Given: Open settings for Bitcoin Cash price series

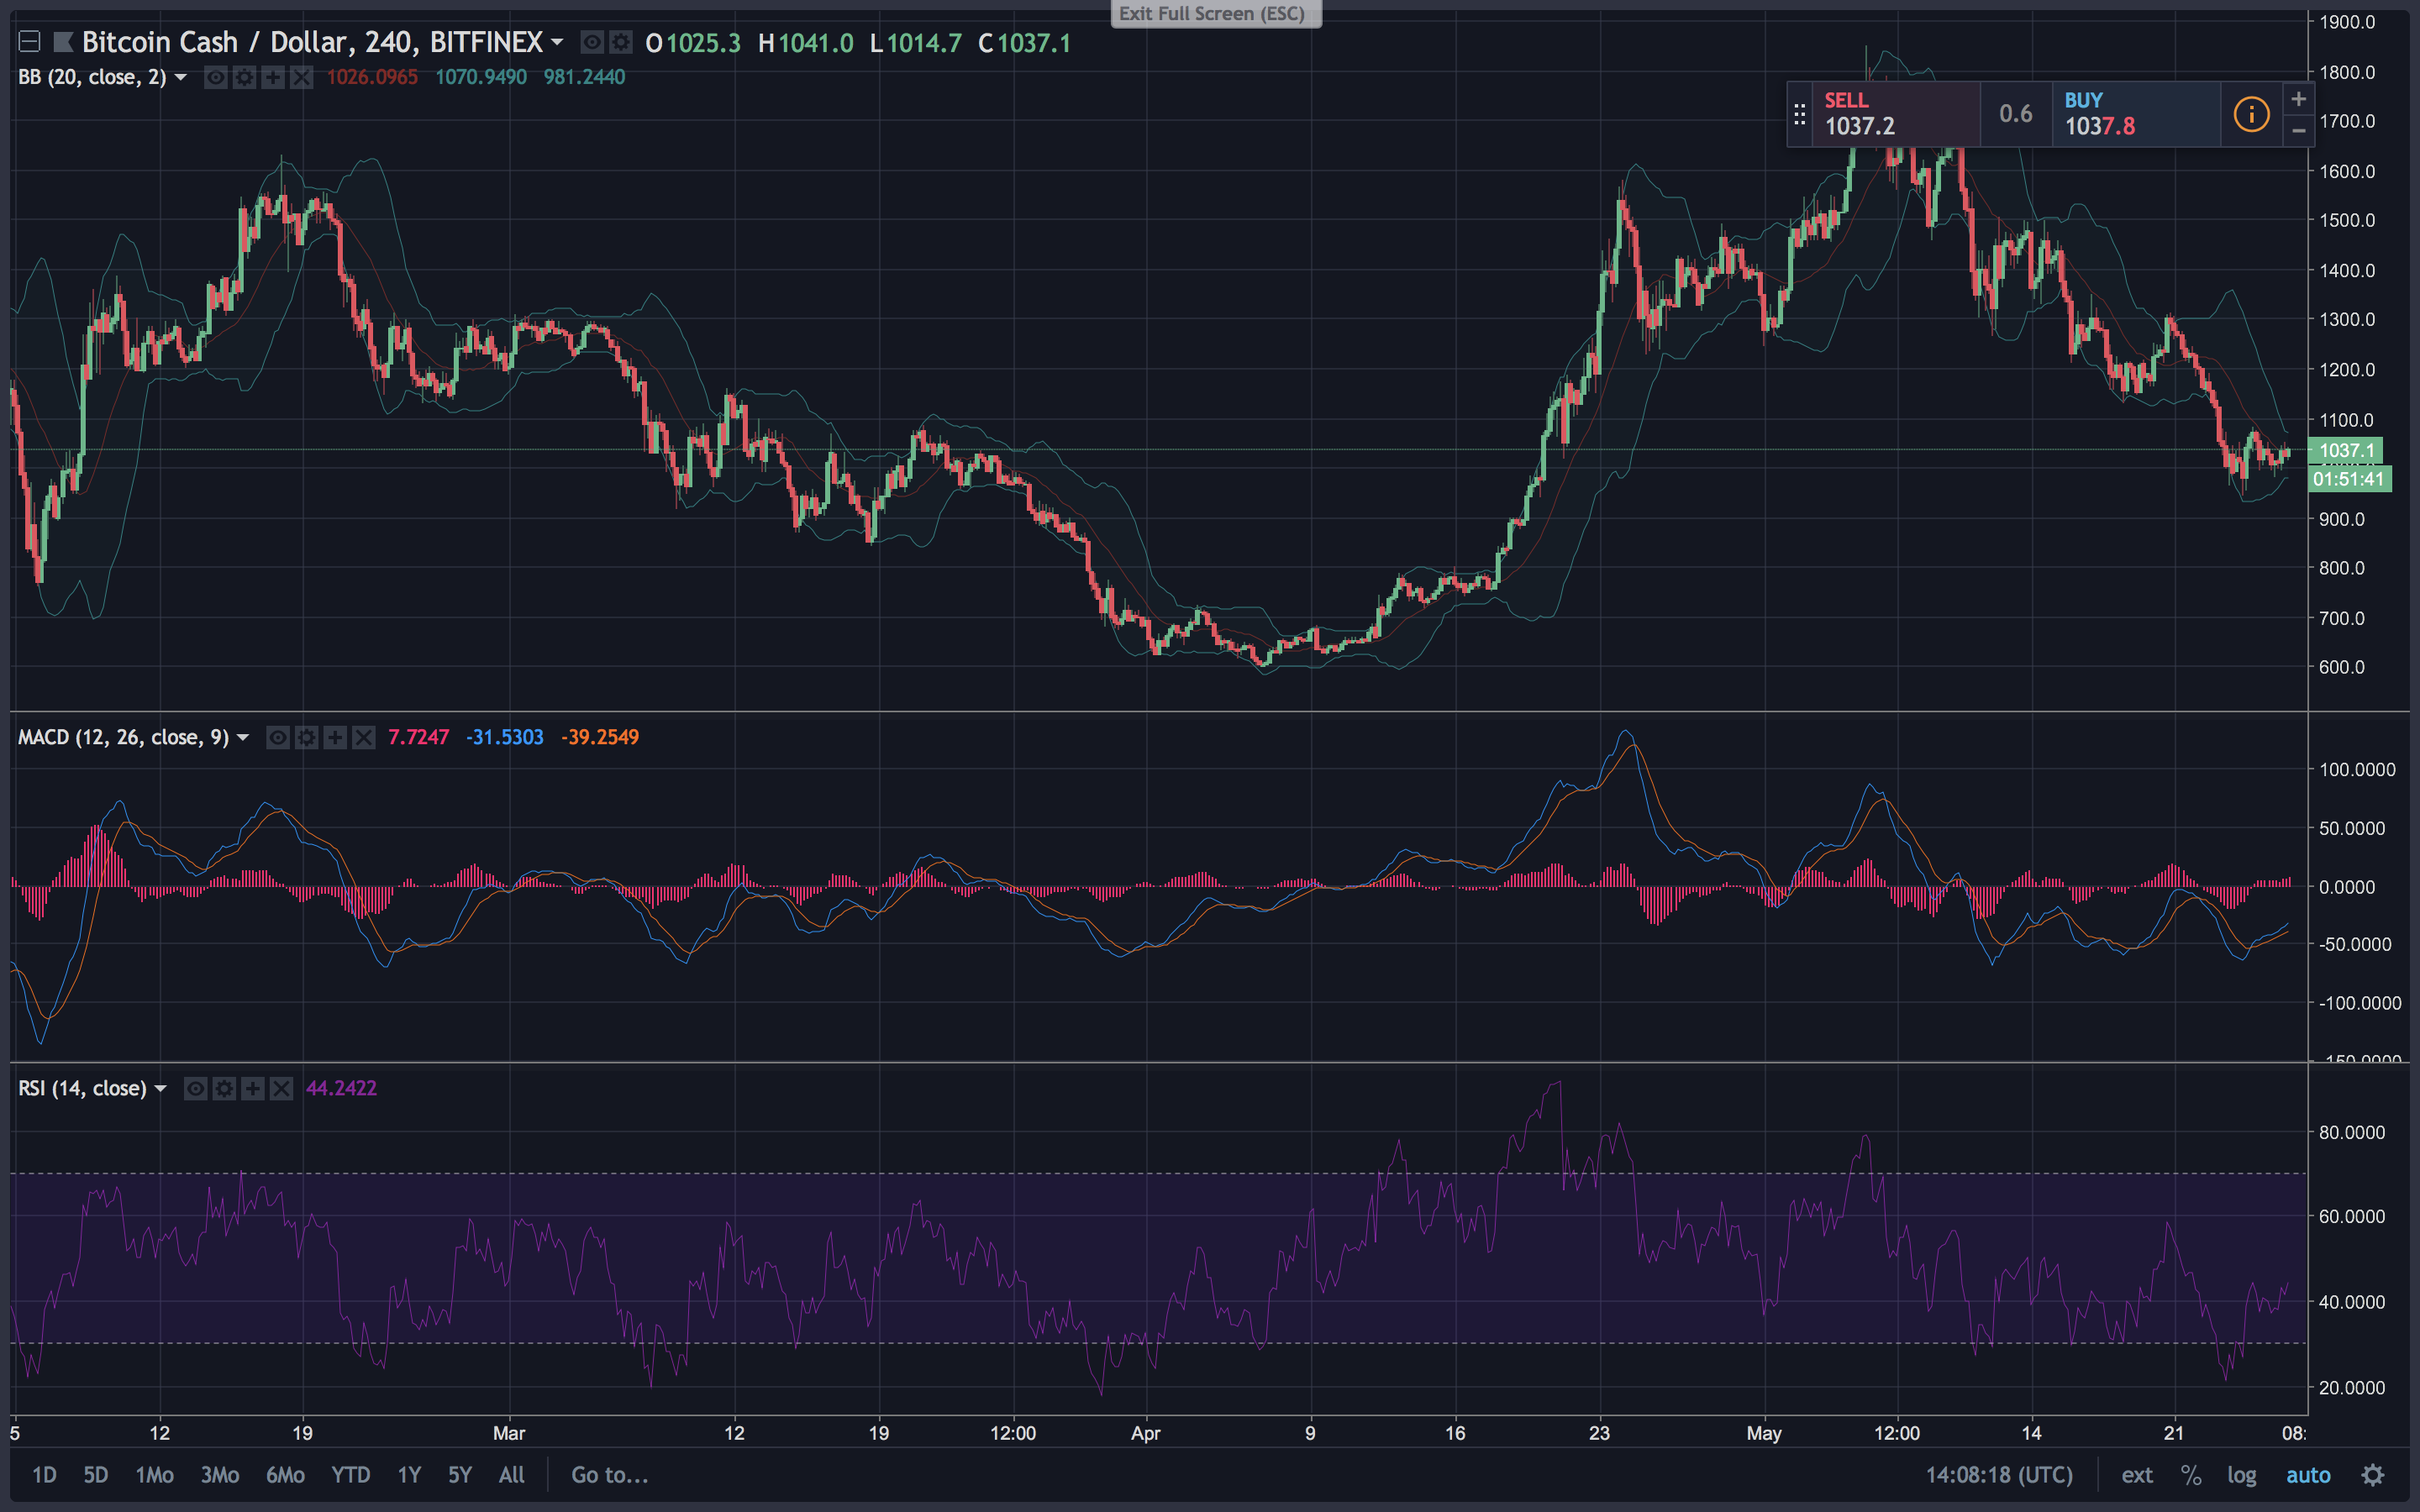Looking at the screenshot, I should pyautogui.click(x=621, y=42).
